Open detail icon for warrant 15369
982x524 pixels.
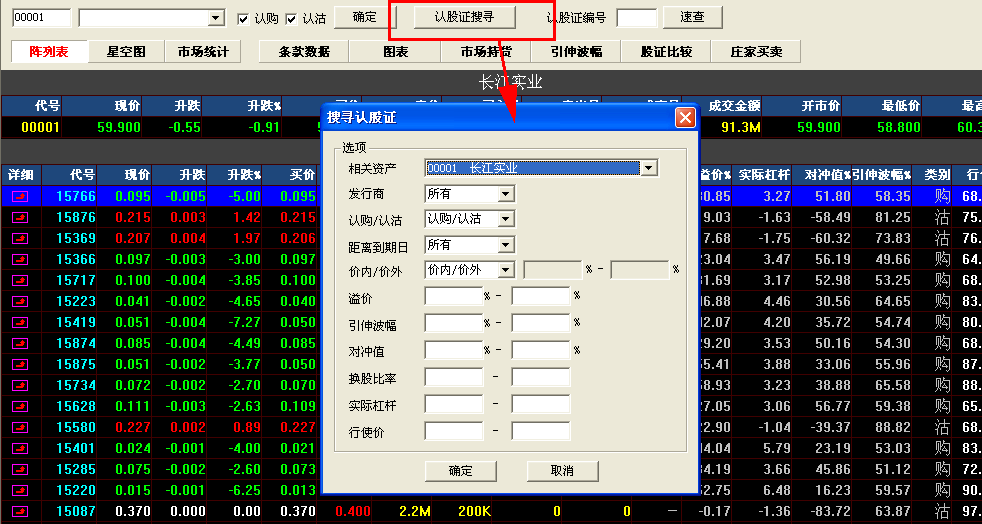(x=20, y=239)
